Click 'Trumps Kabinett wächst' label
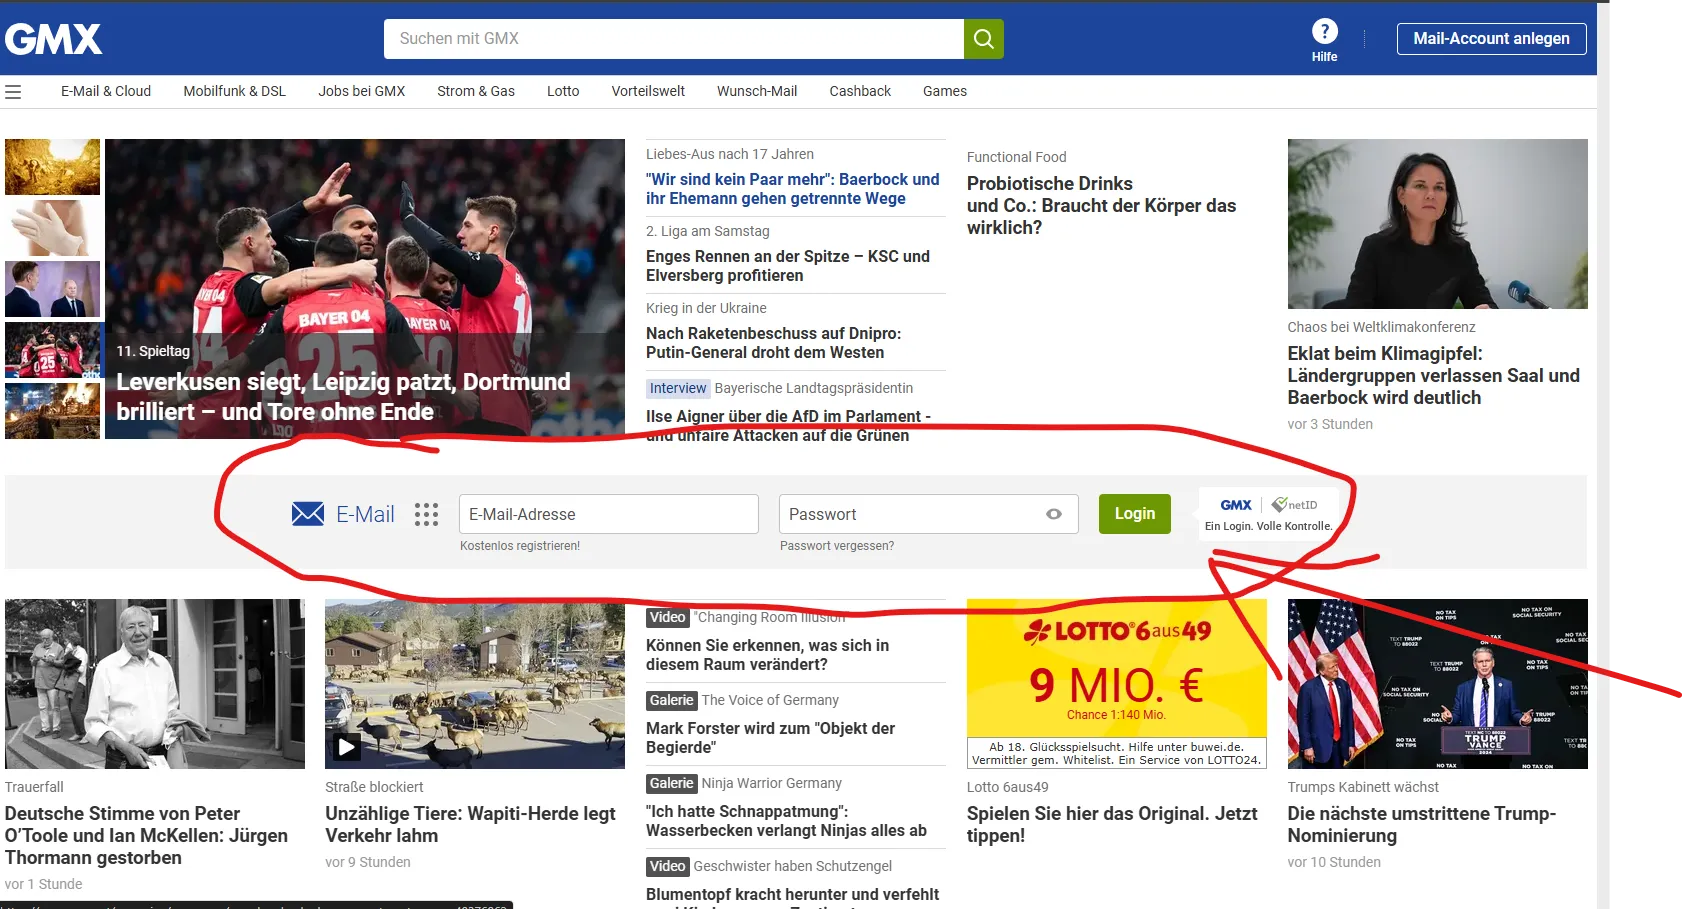This screenshot has width=1682, height=909. pyautogui.click(x=1363, y=787)
